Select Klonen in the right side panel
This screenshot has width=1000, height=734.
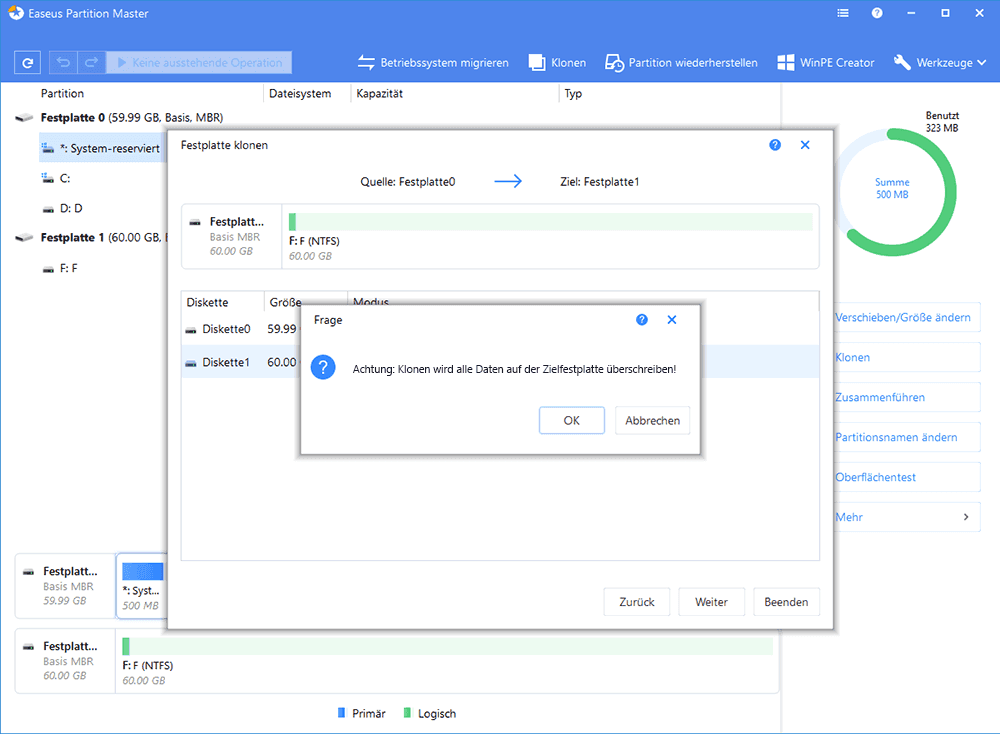pyautogui.click(x=907, y=358)
